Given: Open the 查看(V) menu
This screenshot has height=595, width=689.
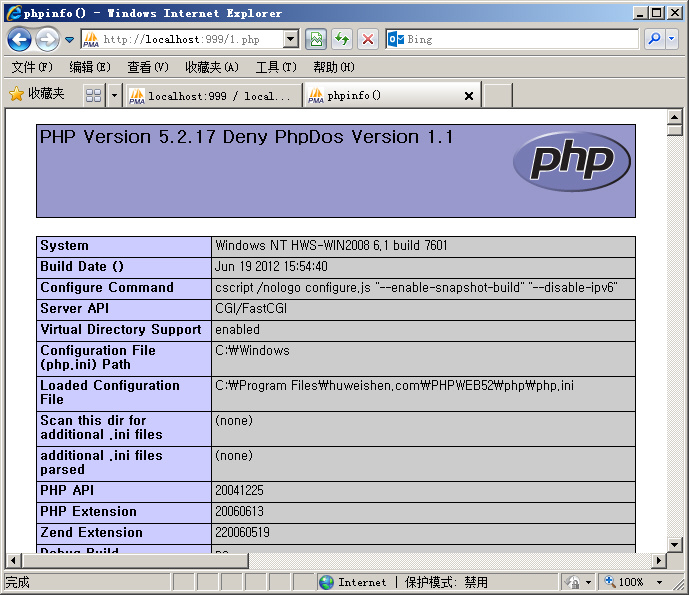Looking at the screenshot, I should [x=148, y=67].
